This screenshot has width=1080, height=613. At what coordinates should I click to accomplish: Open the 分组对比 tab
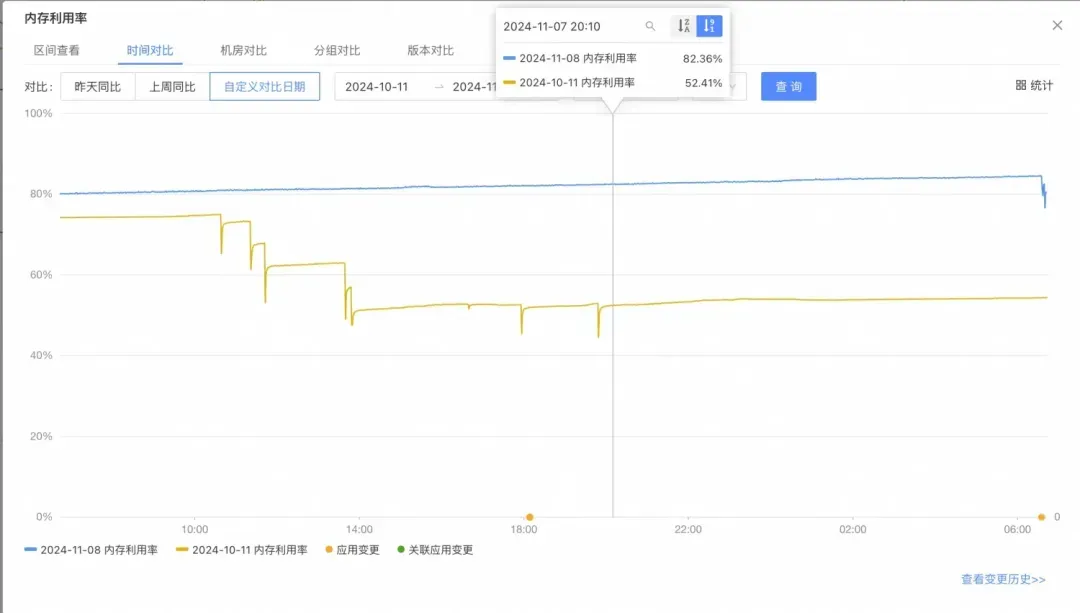[337, 50]
